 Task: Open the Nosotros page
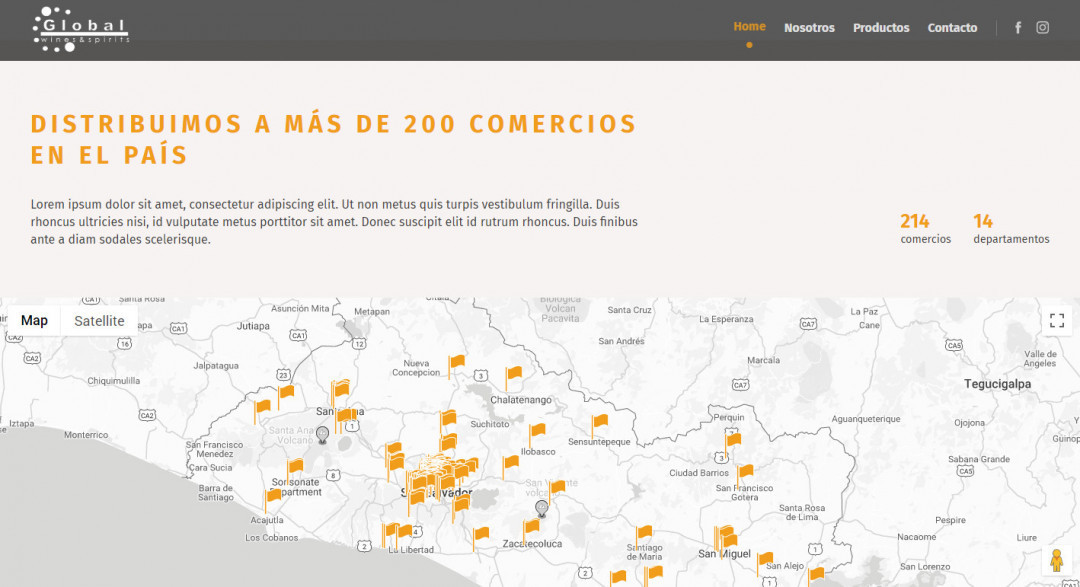pos(809,28)
